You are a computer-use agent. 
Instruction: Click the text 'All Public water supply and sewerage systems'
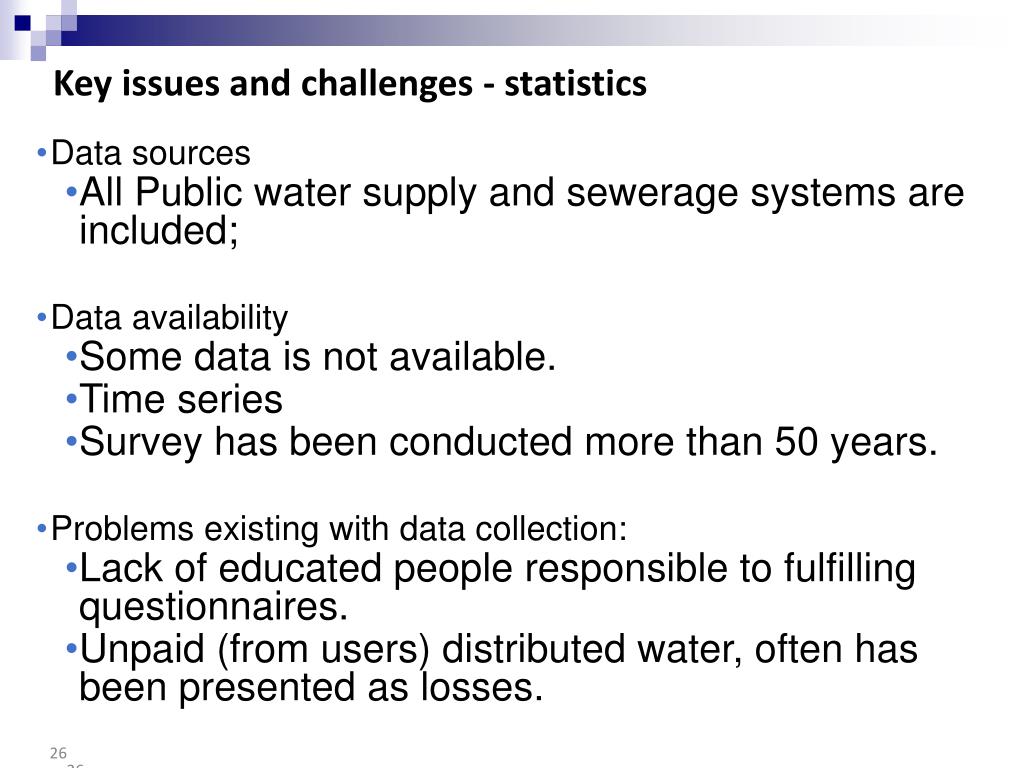point(488,193)
